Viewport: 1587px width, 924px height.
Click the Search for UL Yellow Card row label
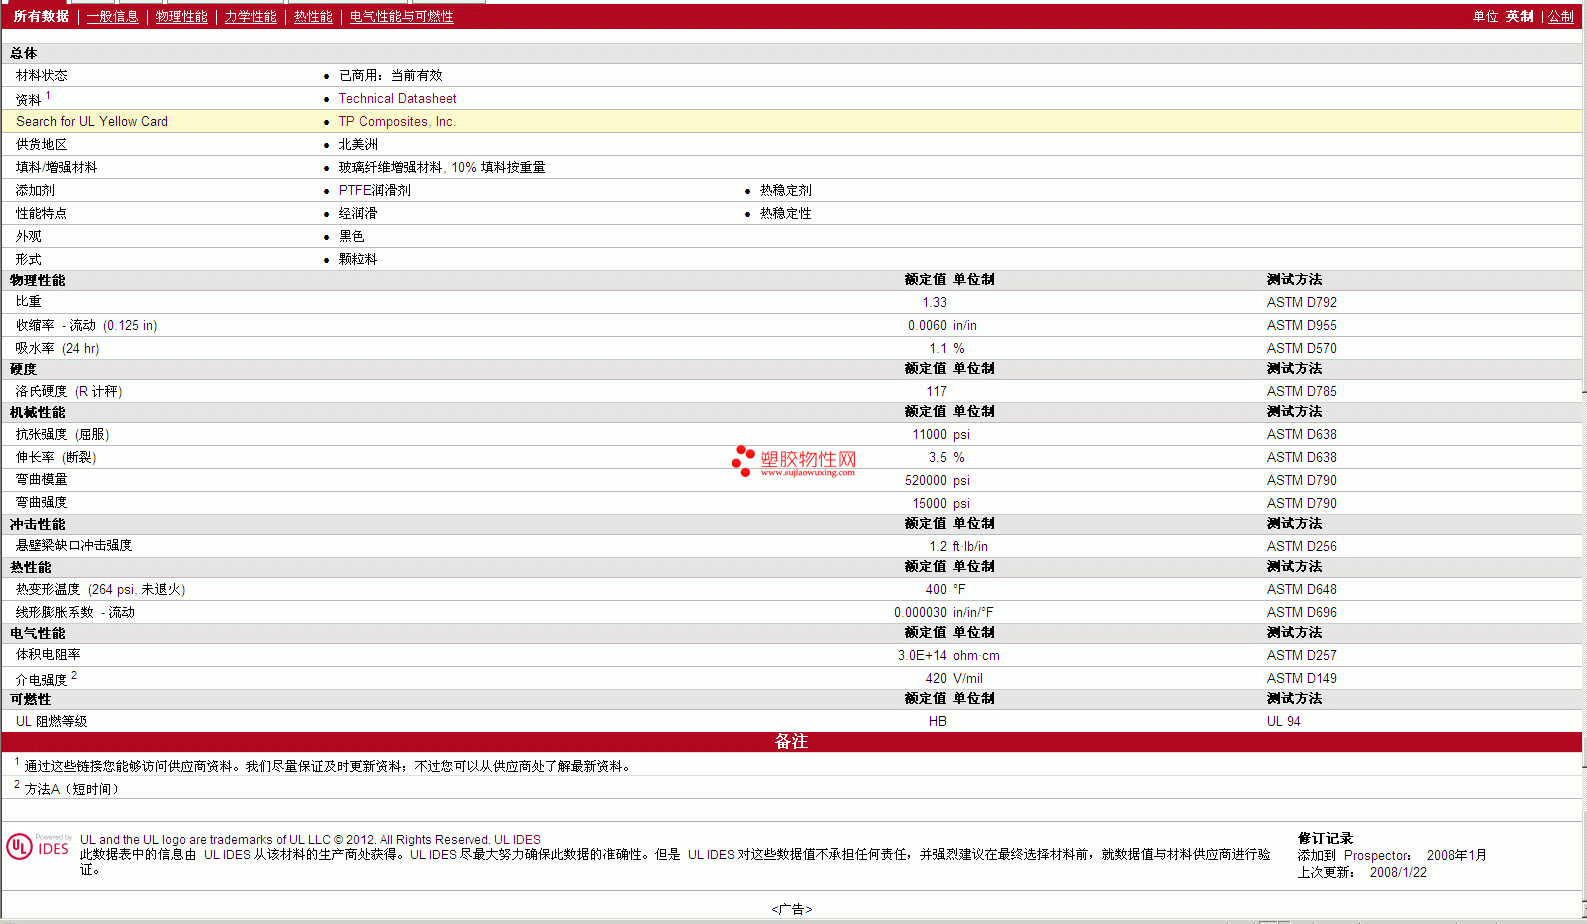[x=92, y=121]
